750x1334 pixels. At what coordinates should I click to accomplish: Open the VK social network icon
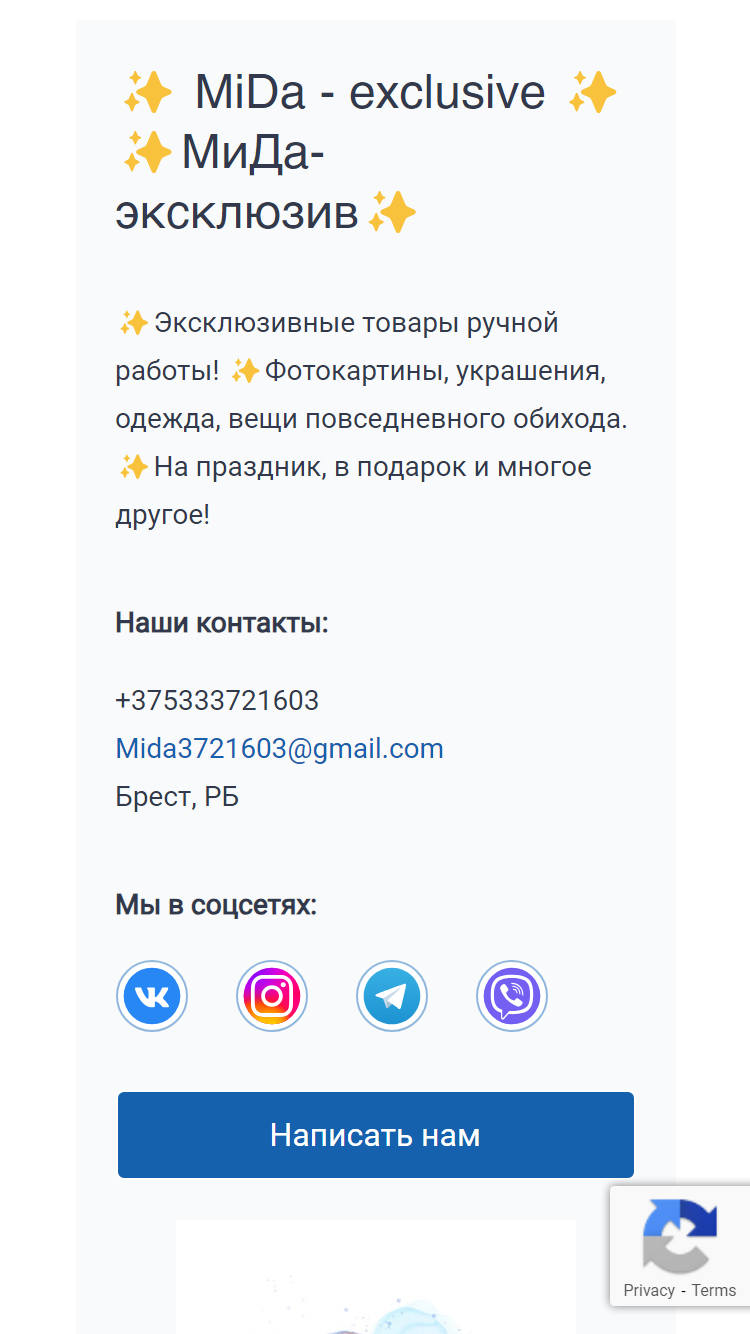152,996
